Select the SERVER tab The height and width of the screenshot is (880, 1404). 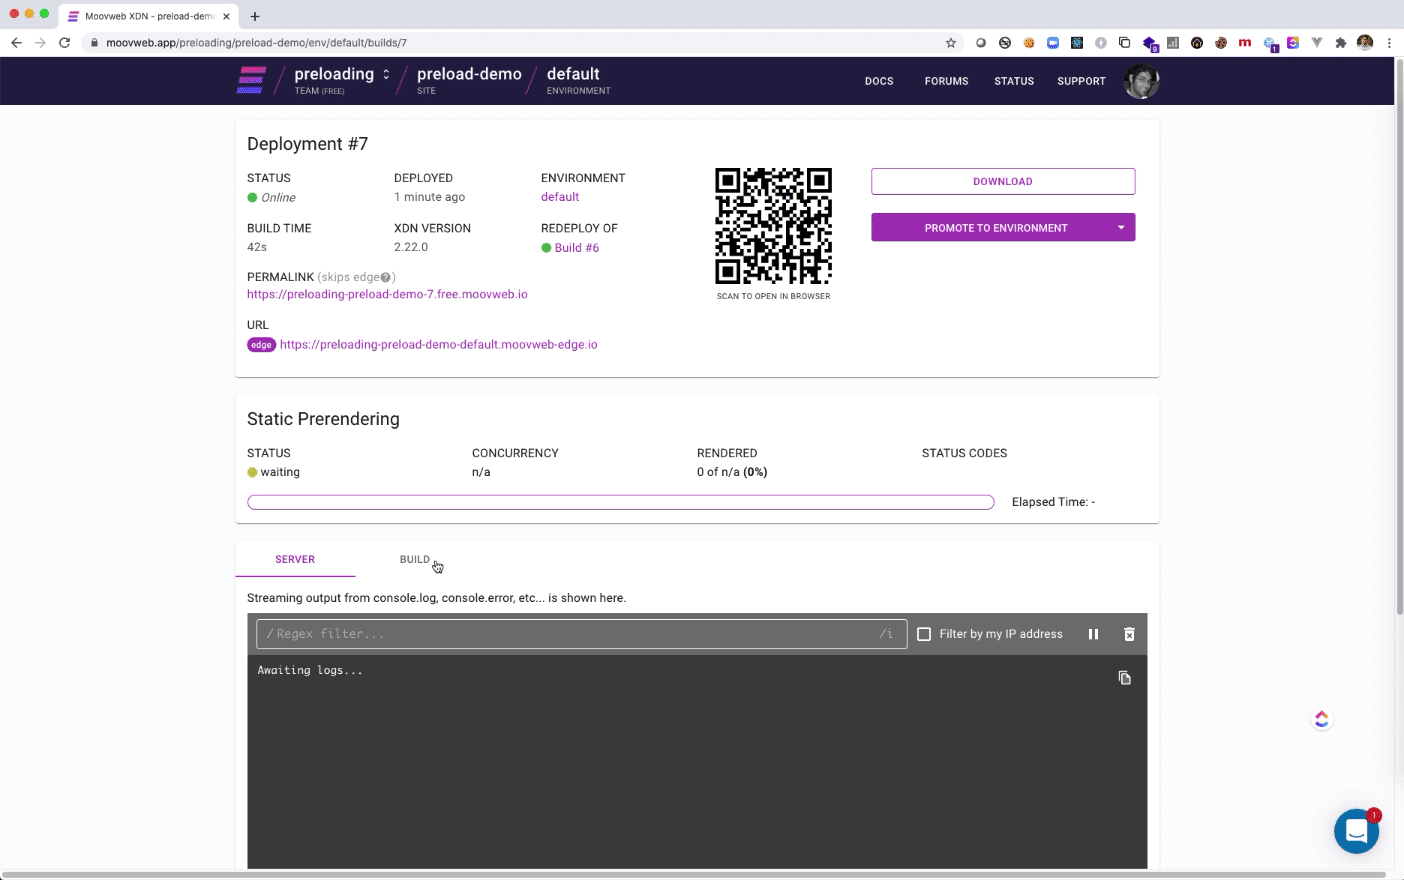[x=295, y=560]
